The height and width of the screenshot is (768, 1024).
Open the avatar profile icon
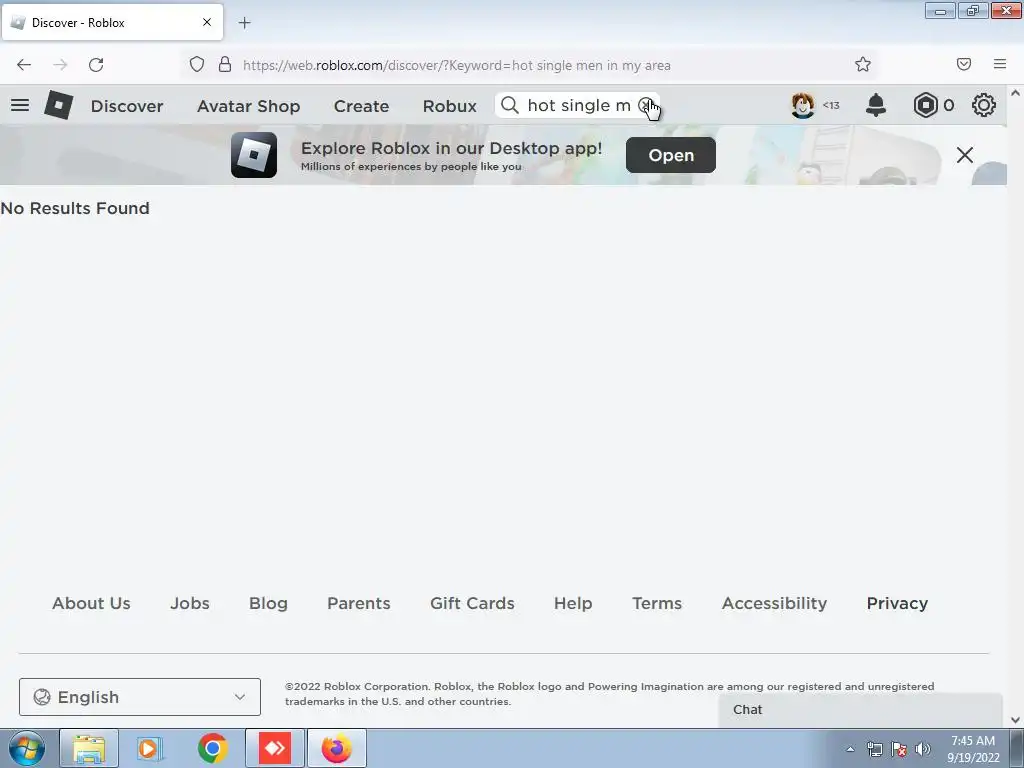point(803,105)
